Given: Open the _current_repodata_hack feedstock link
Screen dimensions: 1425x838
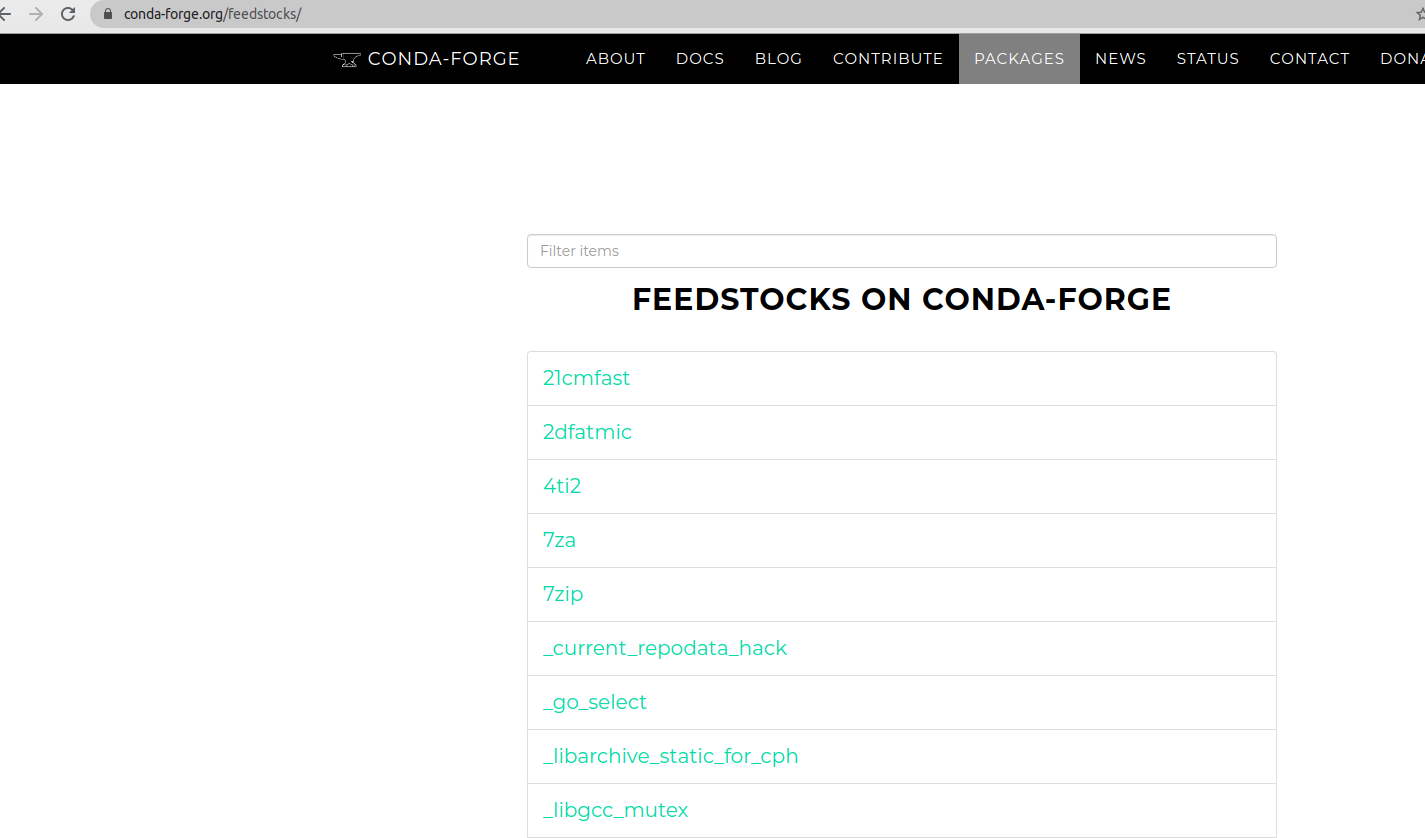Looking at the screenshot, I should [665, 648].
